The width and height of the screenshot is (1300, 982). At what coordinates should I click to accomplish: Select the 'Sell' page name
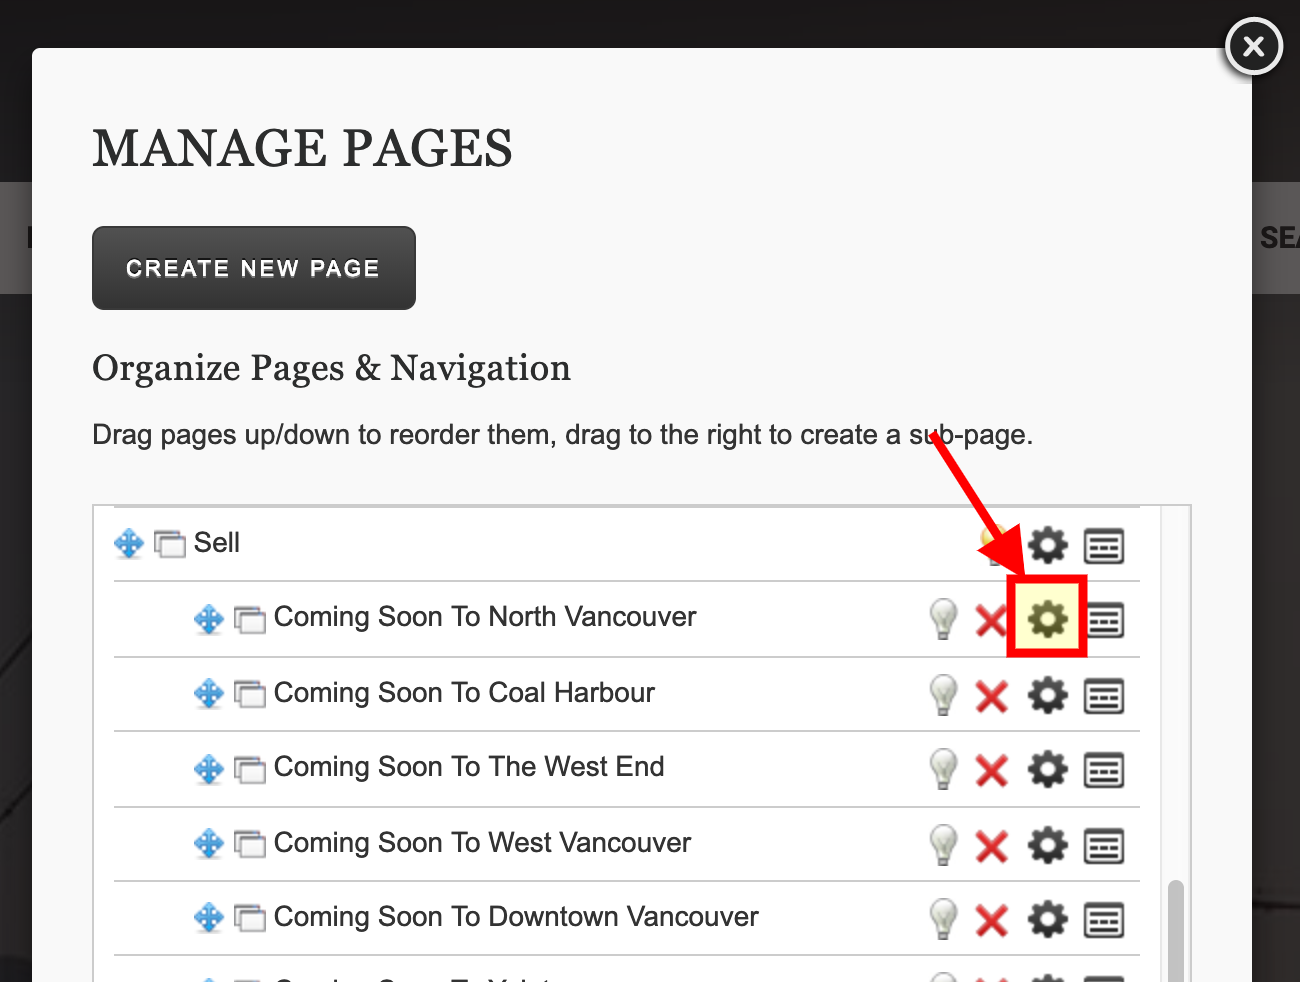tap(217, 543)
